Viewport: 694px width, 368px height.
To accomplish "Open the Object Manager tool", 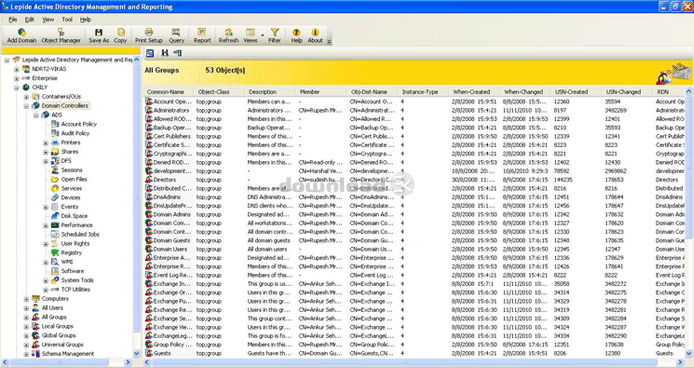I will [x=61, y=35].
